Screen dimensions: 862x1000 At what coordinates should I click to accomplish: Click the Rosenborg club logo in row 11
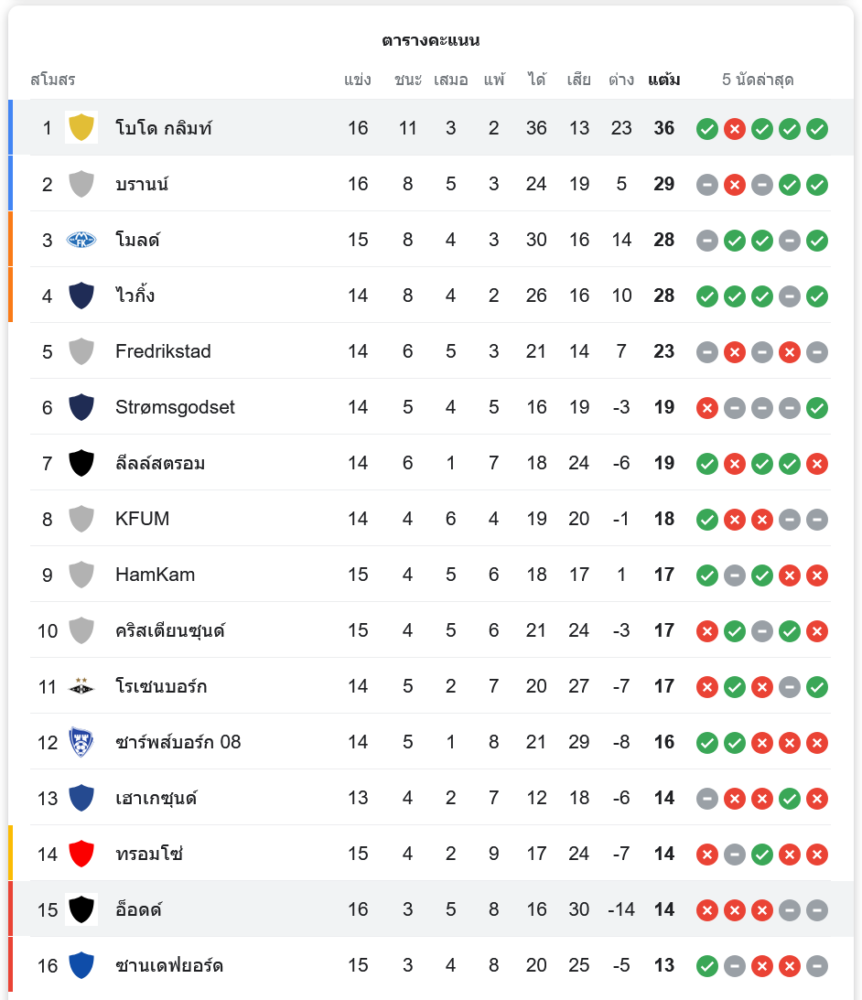click(82, 686)
